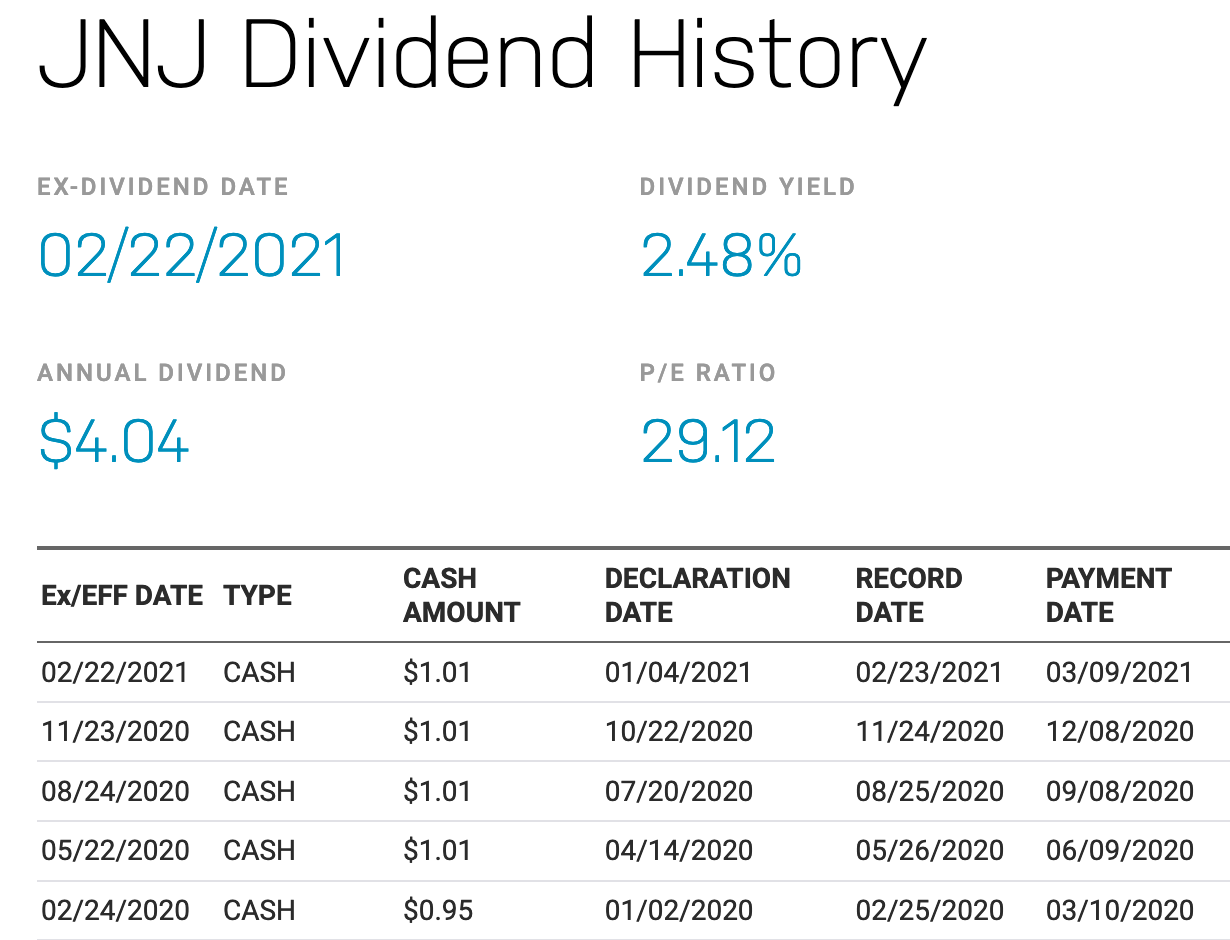
Task: Click declaration date 01/02/2020
Action: pos(679,911)
